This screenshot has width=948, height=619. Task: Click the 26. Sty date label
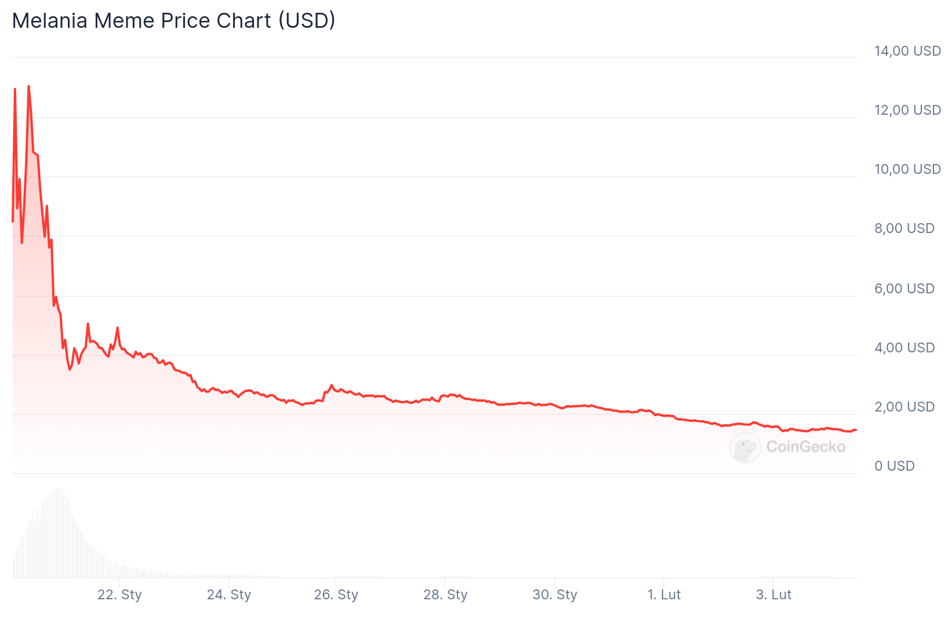pos(336,594)
